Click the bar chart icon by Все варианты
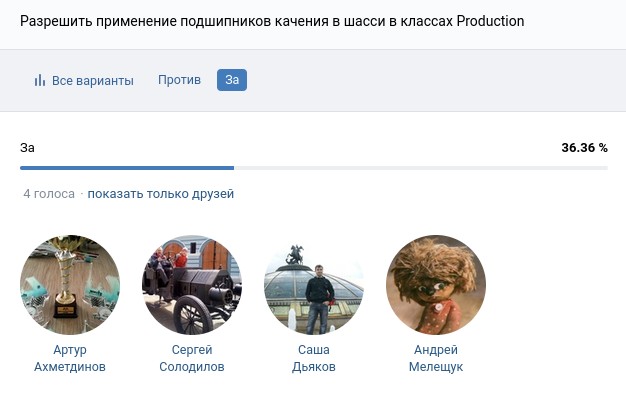 point(40,80)
